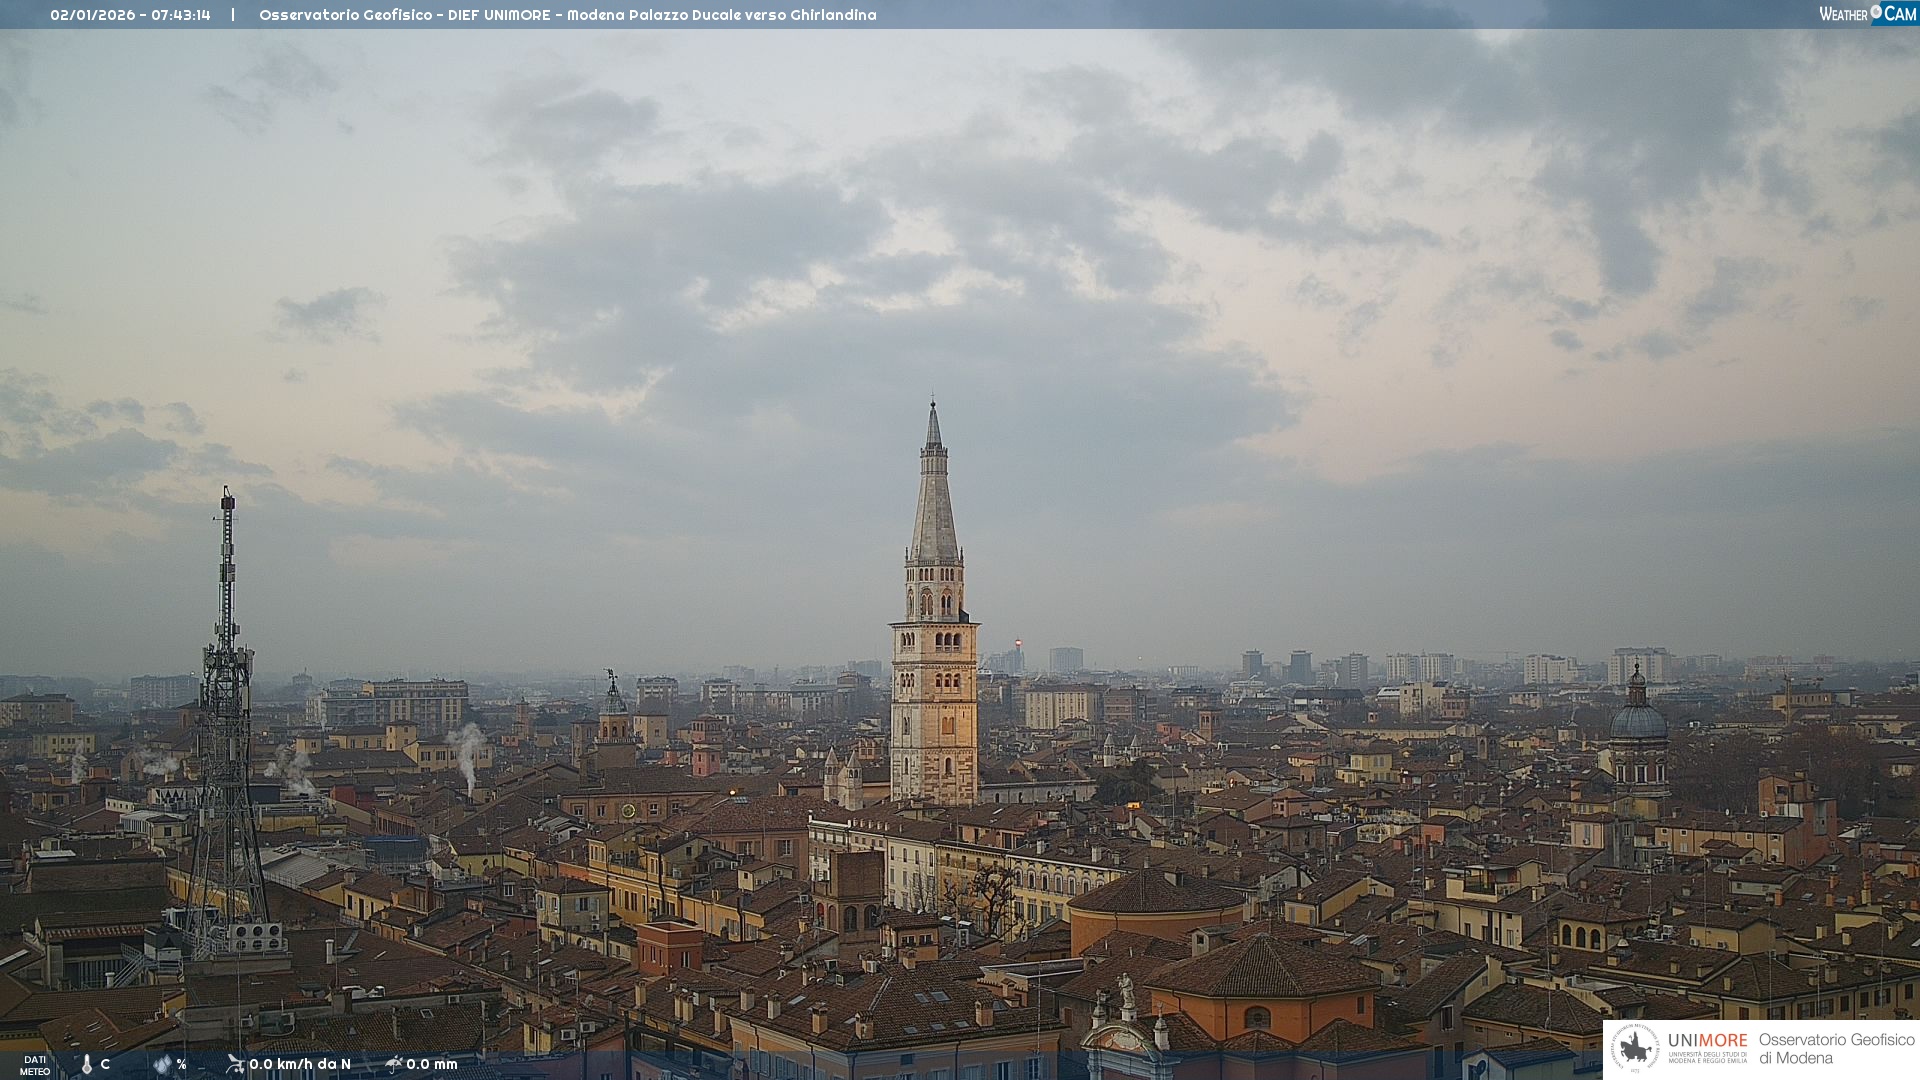Click the C temperature unit label

105,1064
